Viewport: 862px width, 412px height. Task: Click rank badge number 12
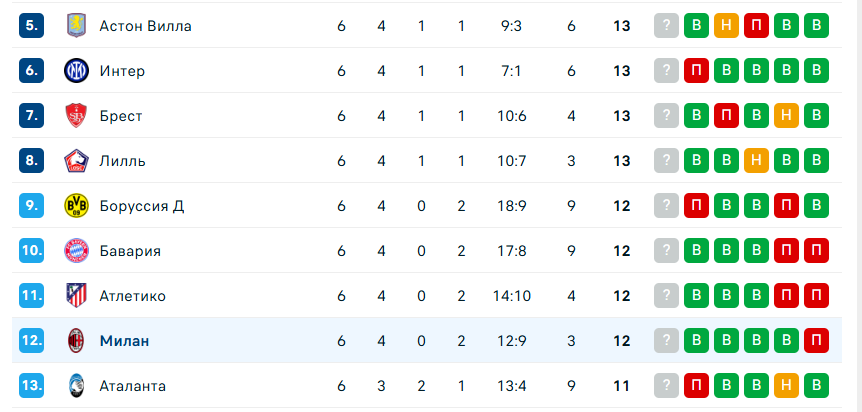(x=32, y=341)
